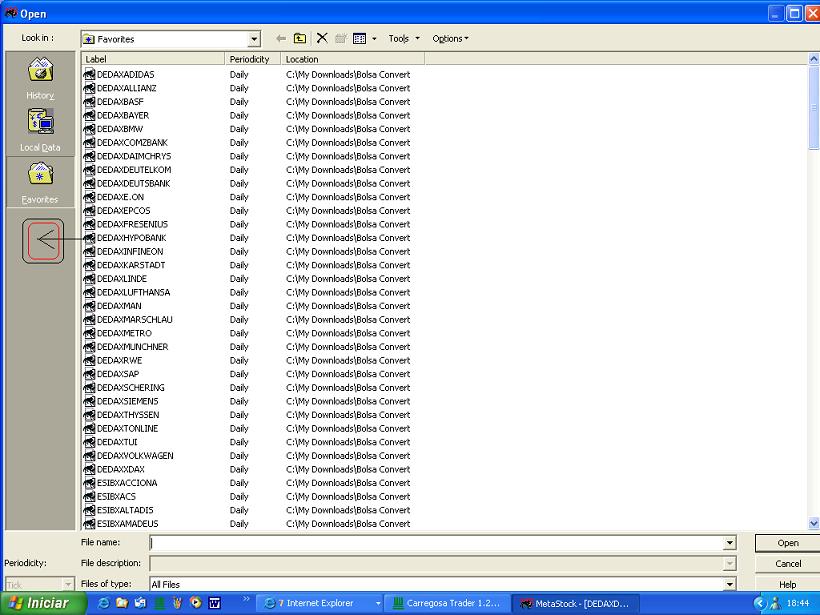This screenshot has height=615, width=820.
Task: Select DEDAXMAN in the list
Action: (x=119, y=305)
